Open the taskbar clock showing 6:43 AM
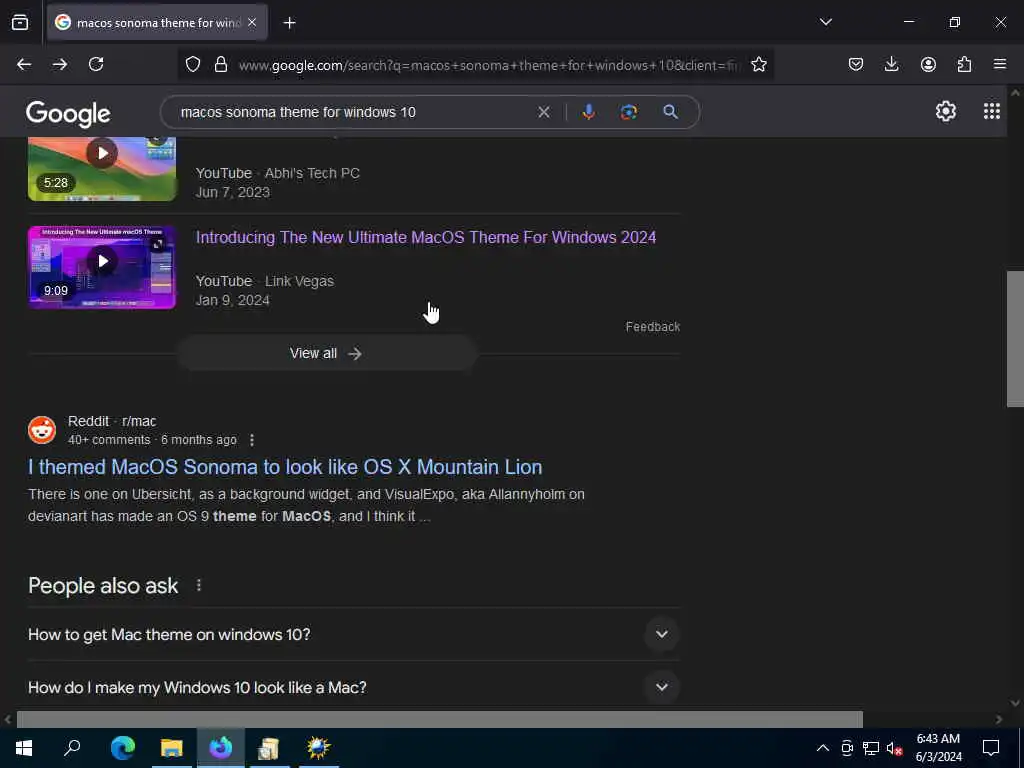Screen dimensions: 1024x768 click(x=938, y=748)
